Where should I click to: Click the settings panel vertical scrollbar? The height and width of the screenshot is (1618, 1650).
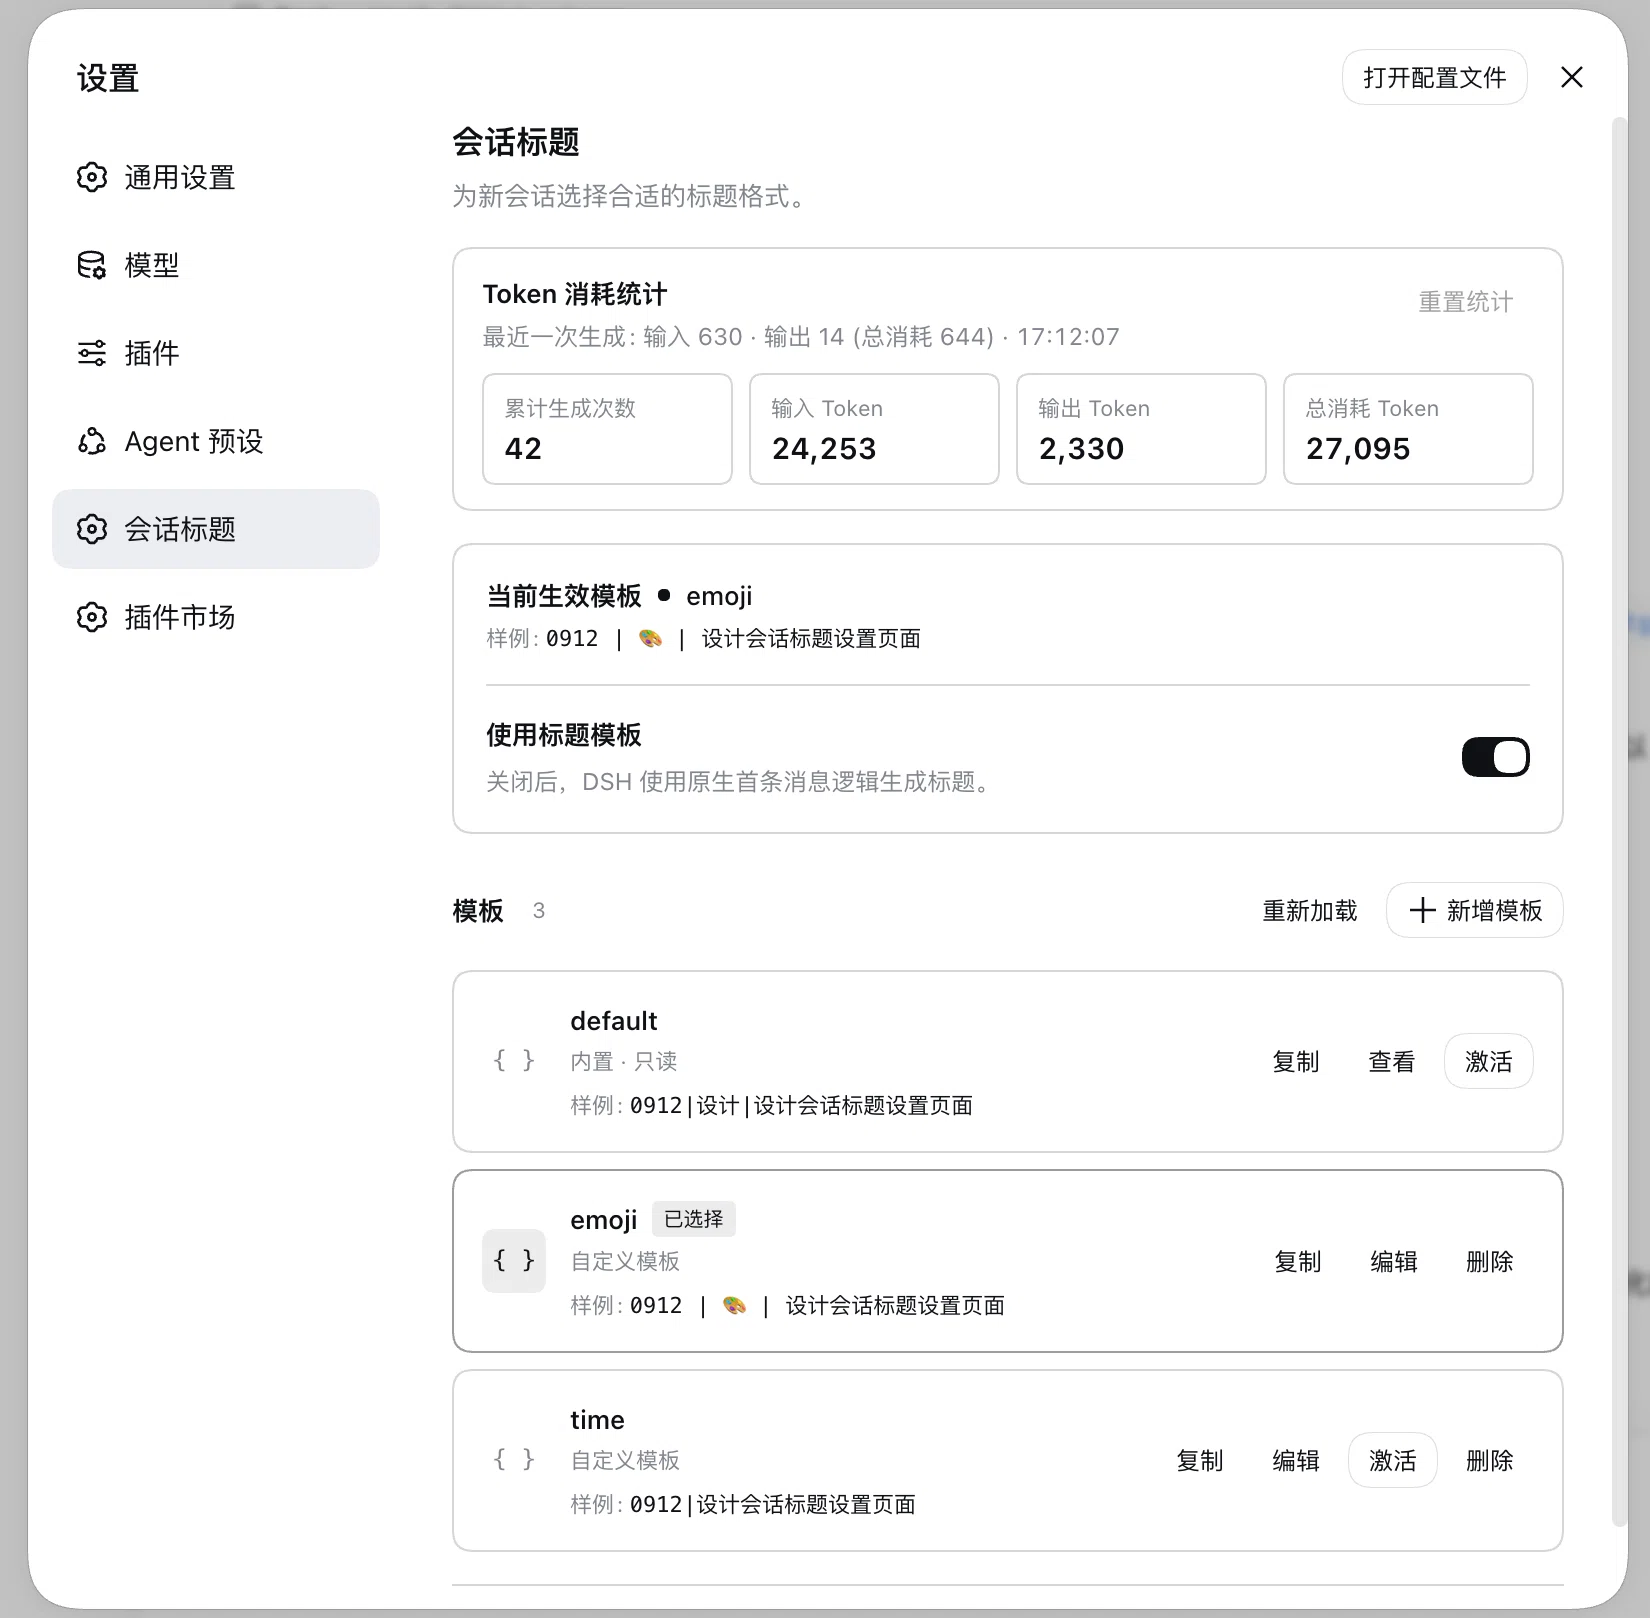pos(1620,820)
